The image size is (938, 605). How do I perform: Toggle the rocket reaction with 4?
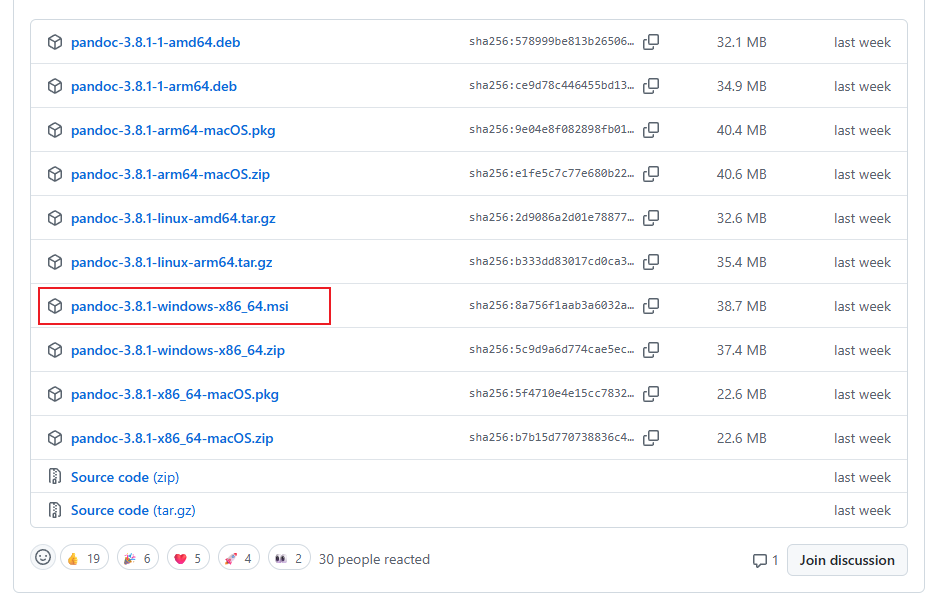tap(239, 558)
